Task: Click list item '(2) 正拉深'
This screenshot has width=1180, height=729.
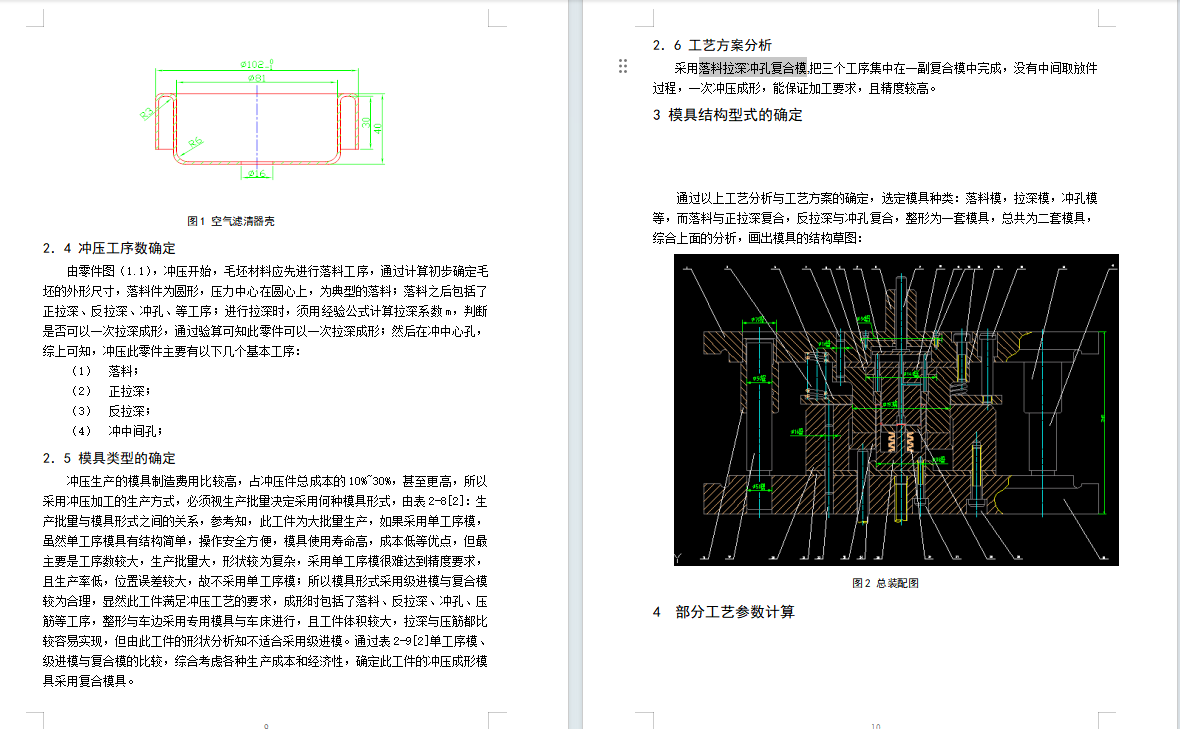Action: coord(111,391)
